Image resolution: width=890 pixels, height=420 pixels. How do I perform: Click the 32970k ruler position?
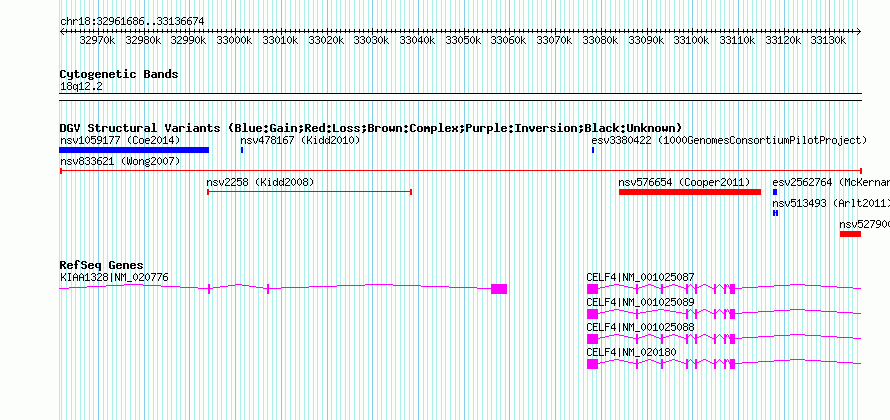98,41
